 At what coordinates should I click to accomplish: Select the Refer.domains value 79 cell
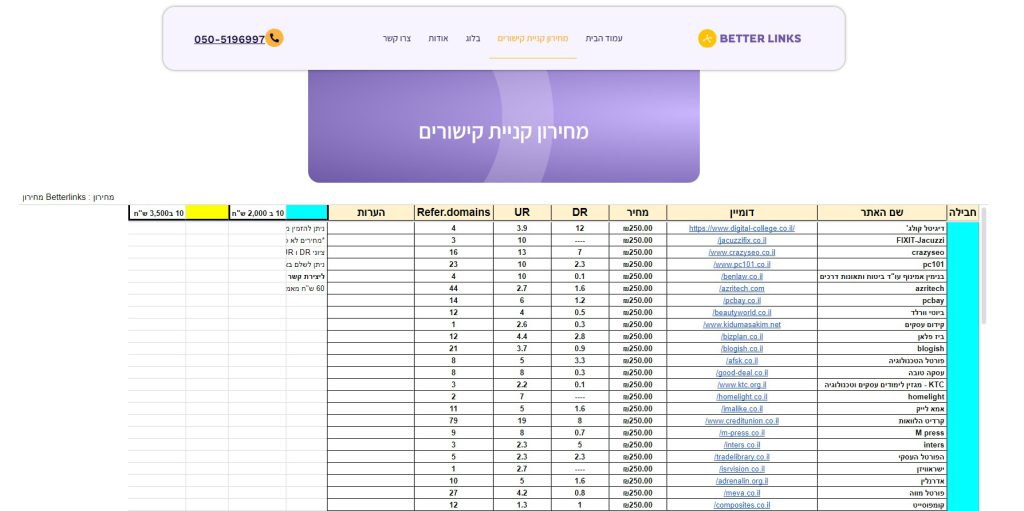[453, 421]
